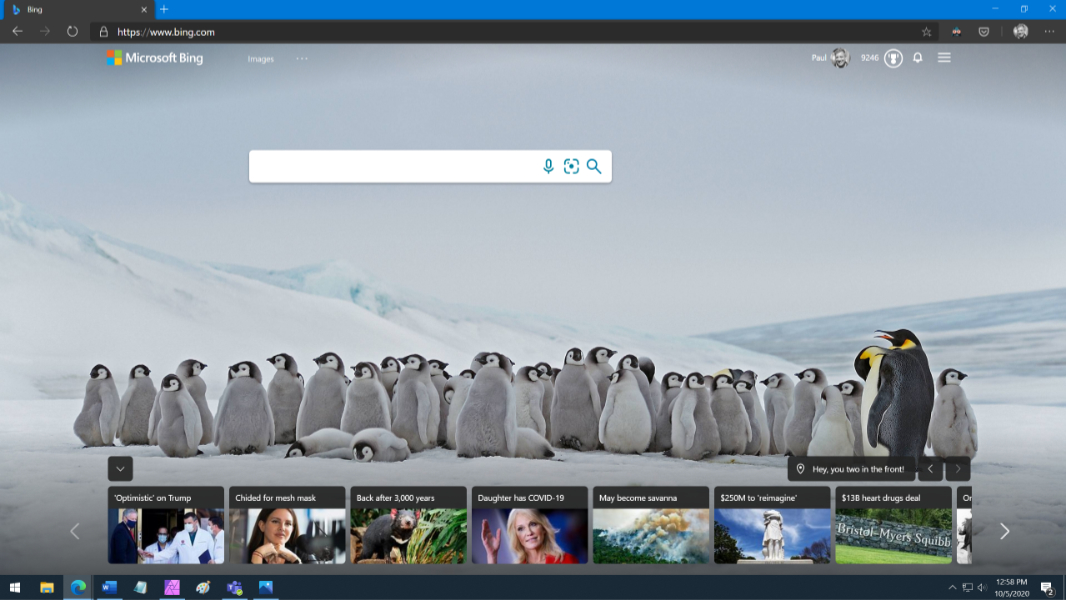
Task: Open Photos app from taskbar
Action: (266, 588)
